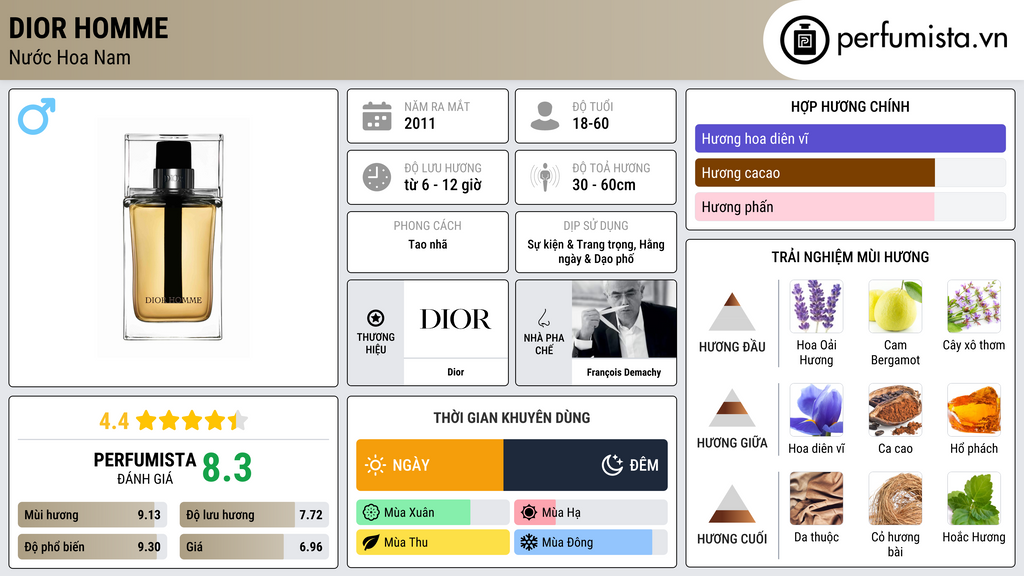Click the Hương đầu pyramid icon
Viewport: 1024px width, 576px height.
click(732, 312)
